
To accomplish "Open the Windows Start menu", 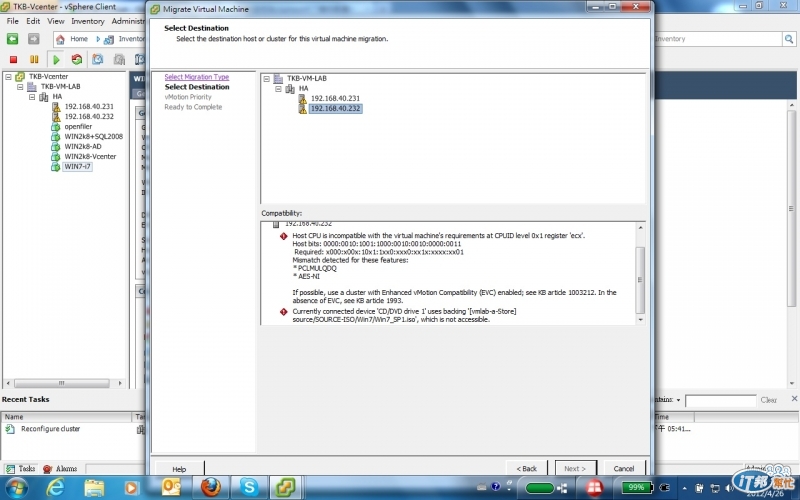I will pyautogui.click(x=16, y=488).
